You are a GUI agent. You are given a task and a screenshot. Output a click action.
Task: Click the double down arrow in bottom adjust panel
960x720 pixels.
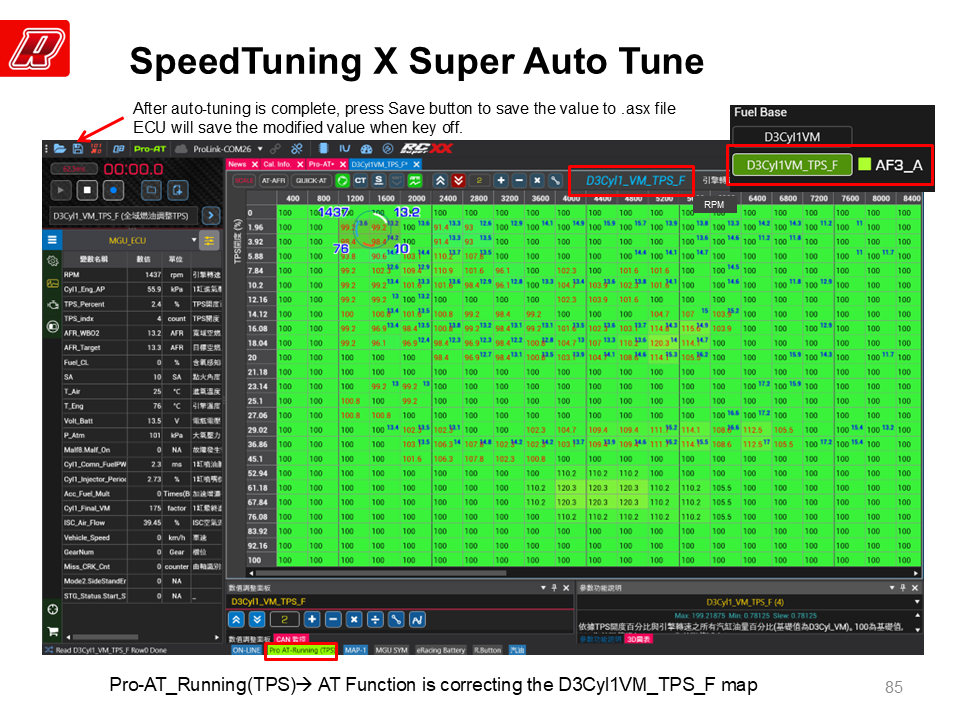[x=257, y=620]
